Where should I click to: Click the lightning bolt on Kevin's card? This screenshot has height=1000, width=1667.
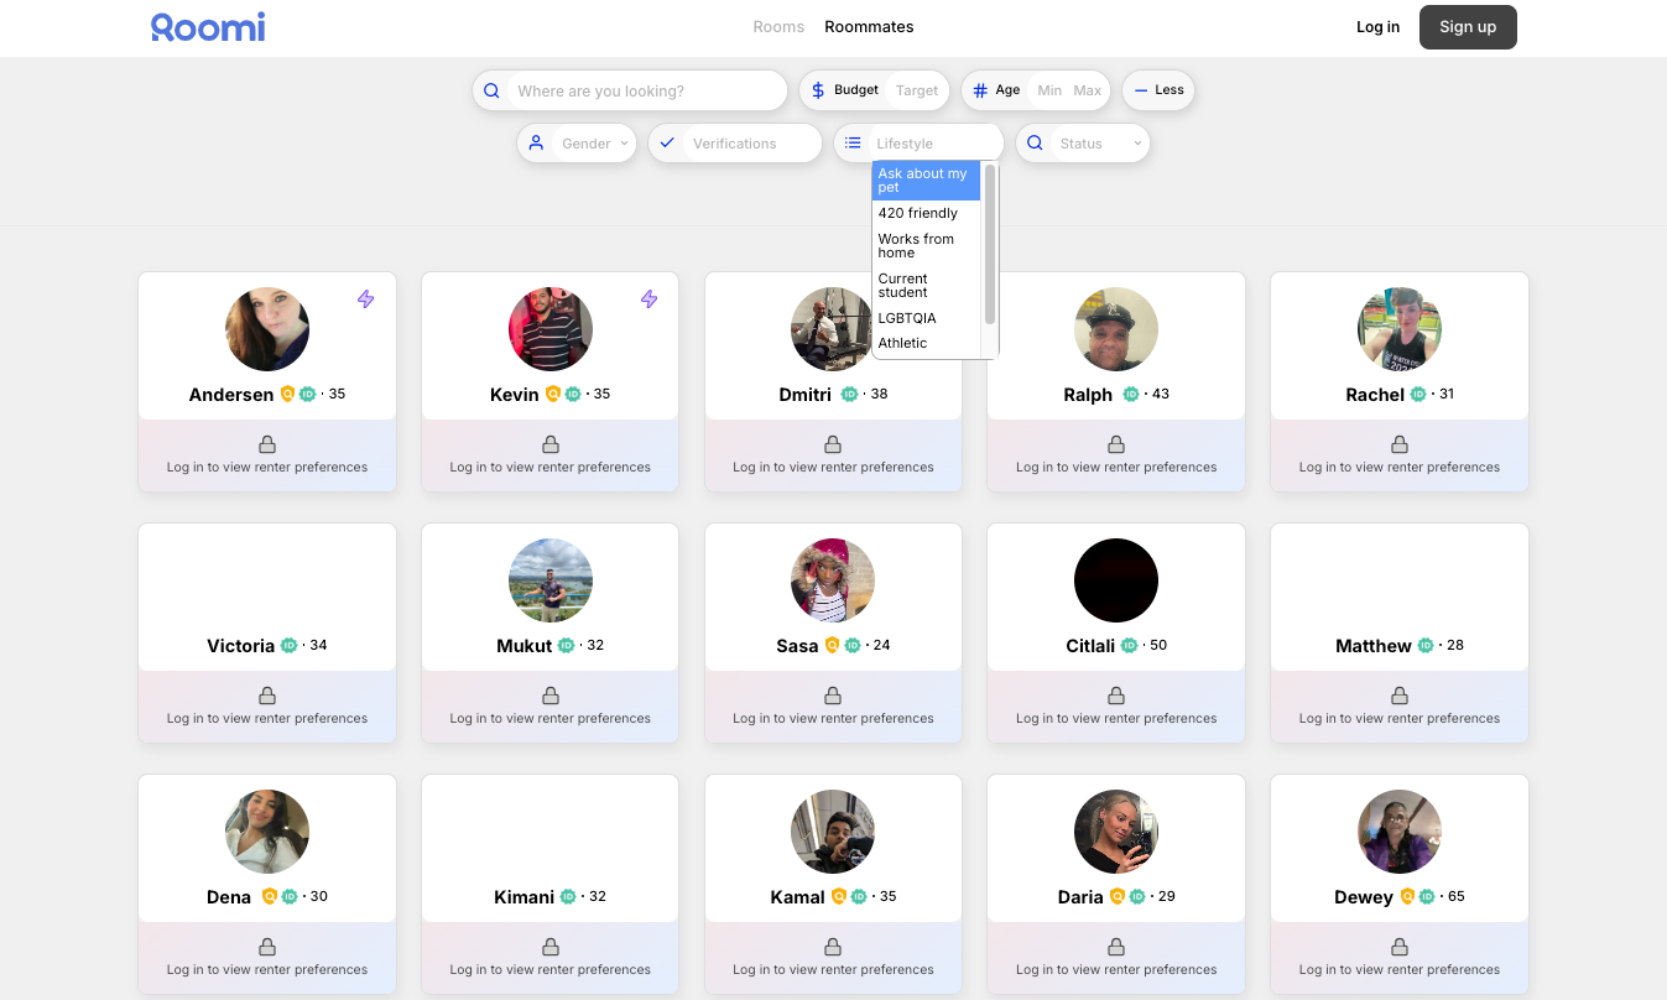pos(649,299)
